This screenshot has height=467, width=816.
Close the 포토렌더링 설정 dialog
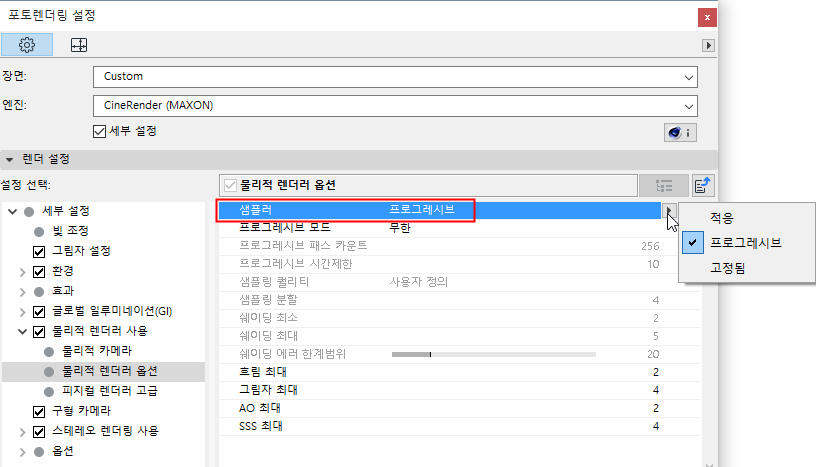tap(707, 17)
